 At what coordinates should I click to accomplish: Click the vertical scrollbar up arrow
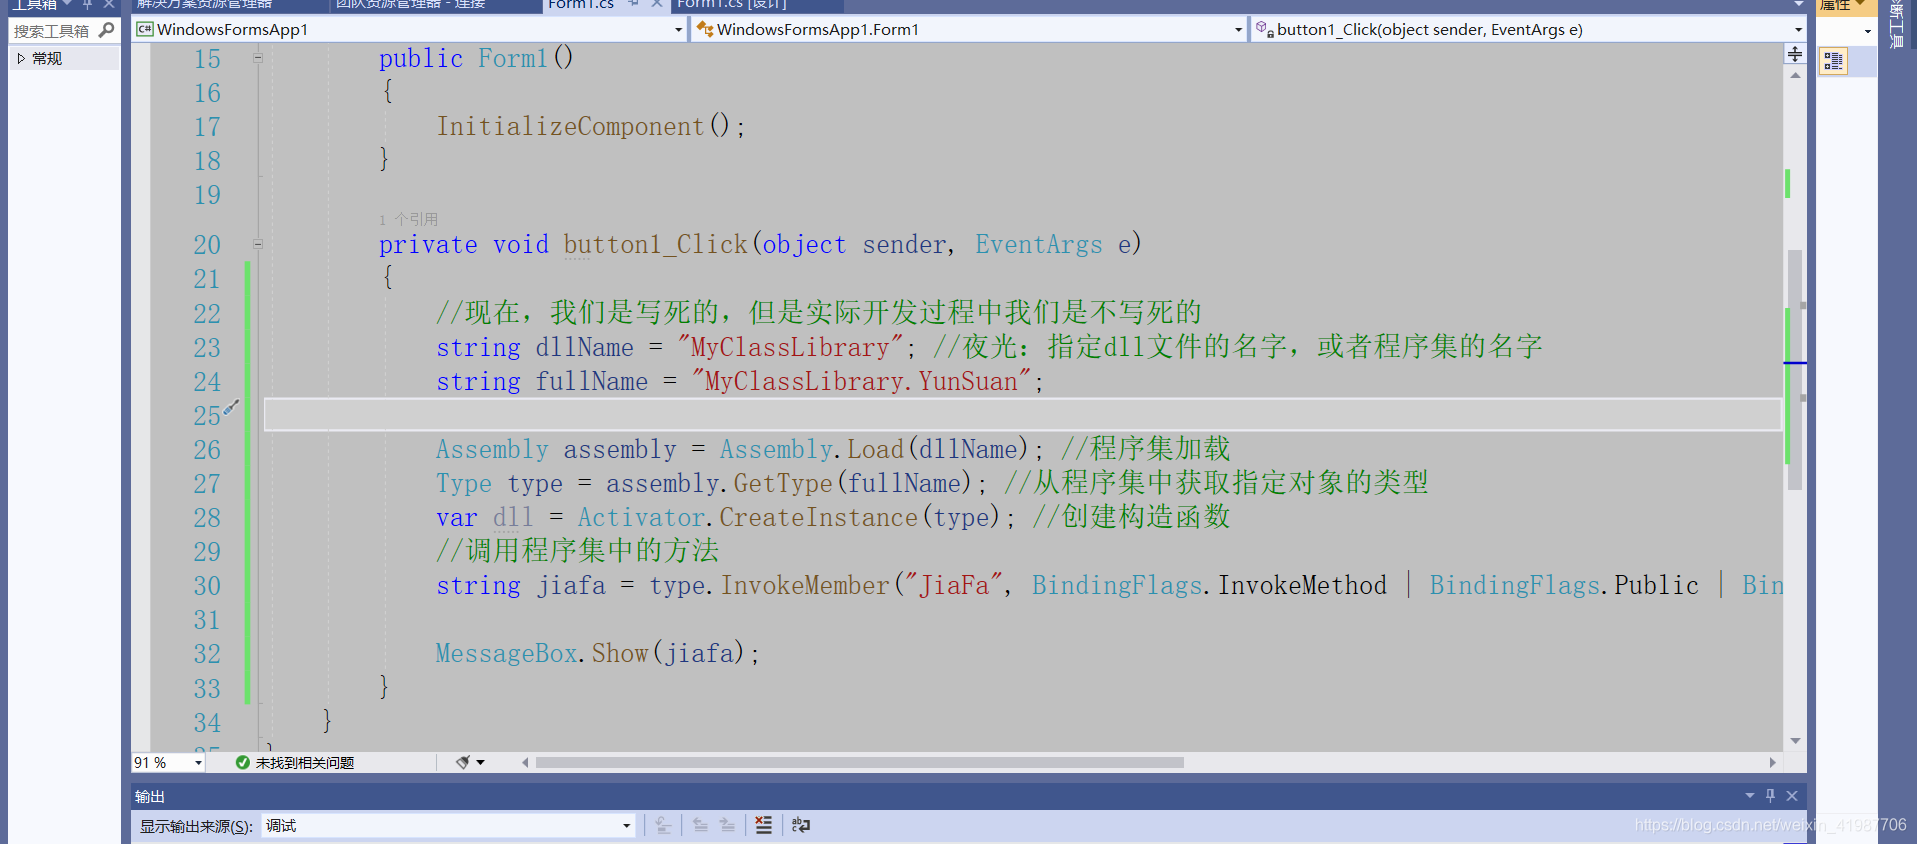(1795, 75)
